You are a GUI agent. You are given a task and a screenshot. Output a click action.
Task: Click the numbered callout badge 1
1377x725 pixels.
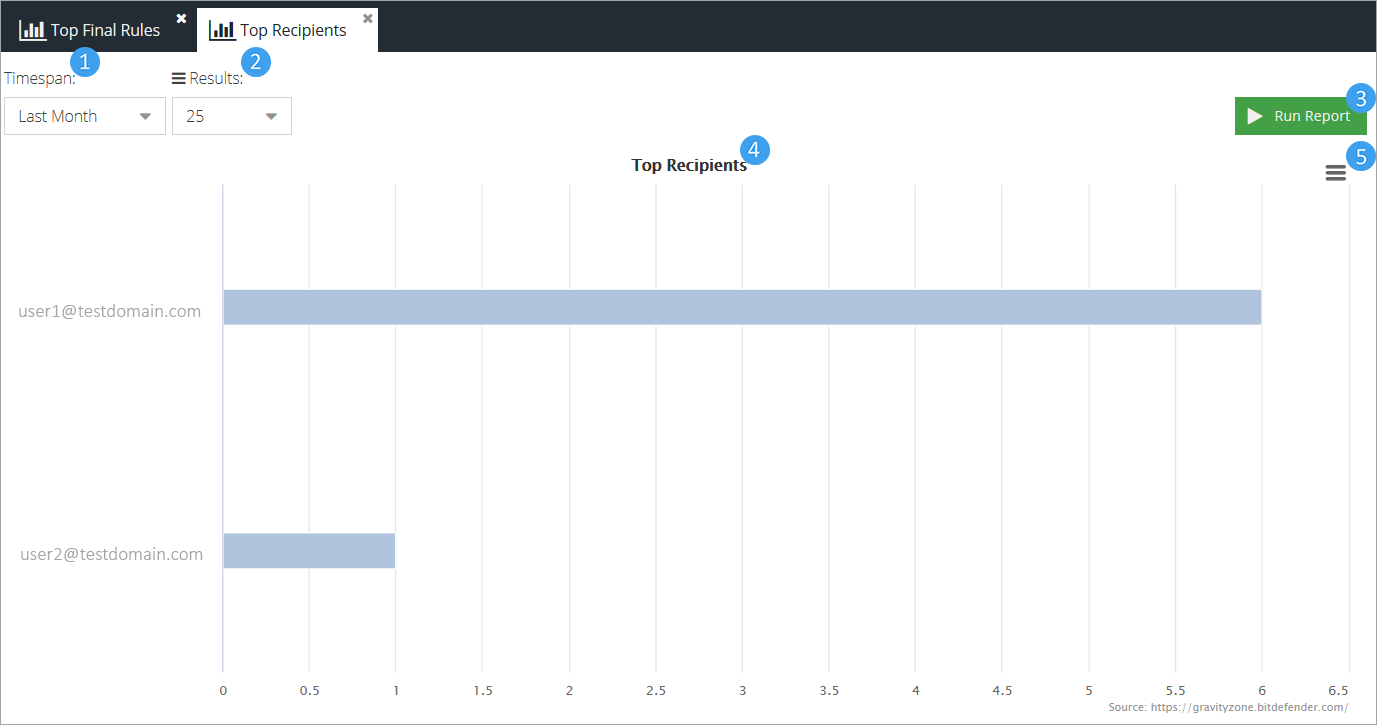point(84,62)
